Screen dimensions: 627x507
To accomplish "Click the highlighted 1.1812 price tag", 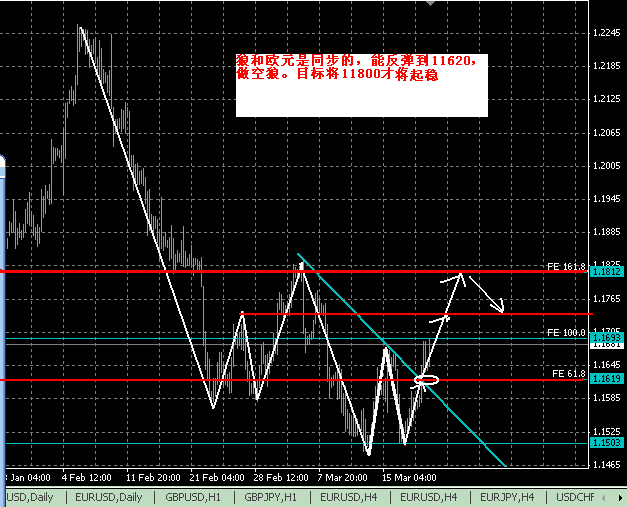I will (607, 272).
